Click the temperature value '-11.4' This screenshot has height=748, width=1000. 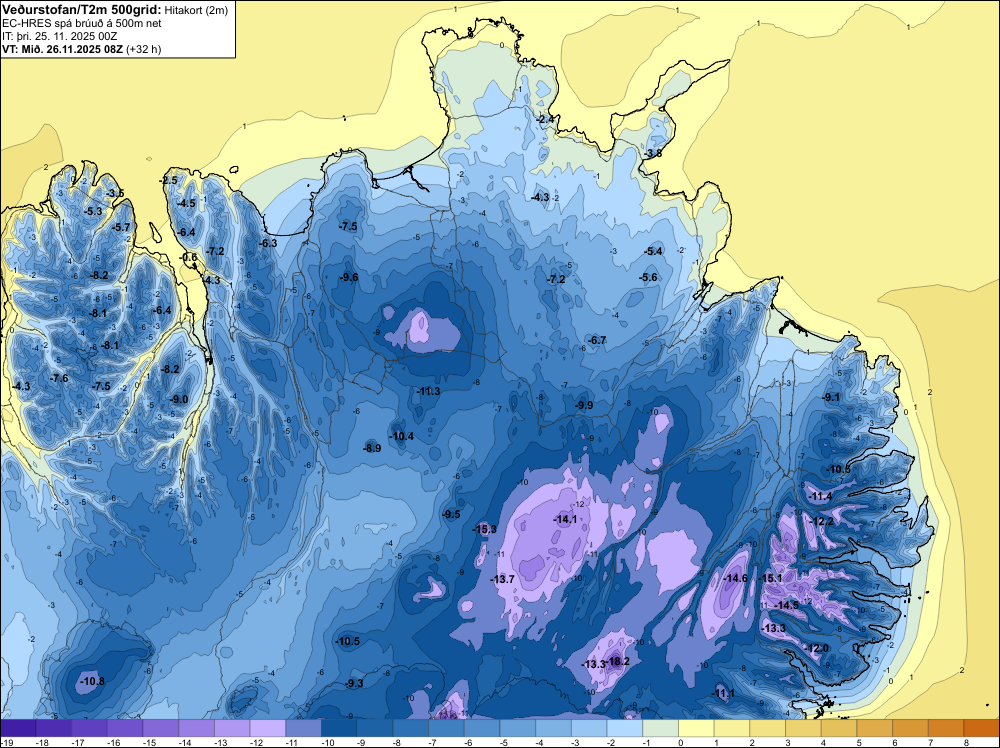(821, 496)
